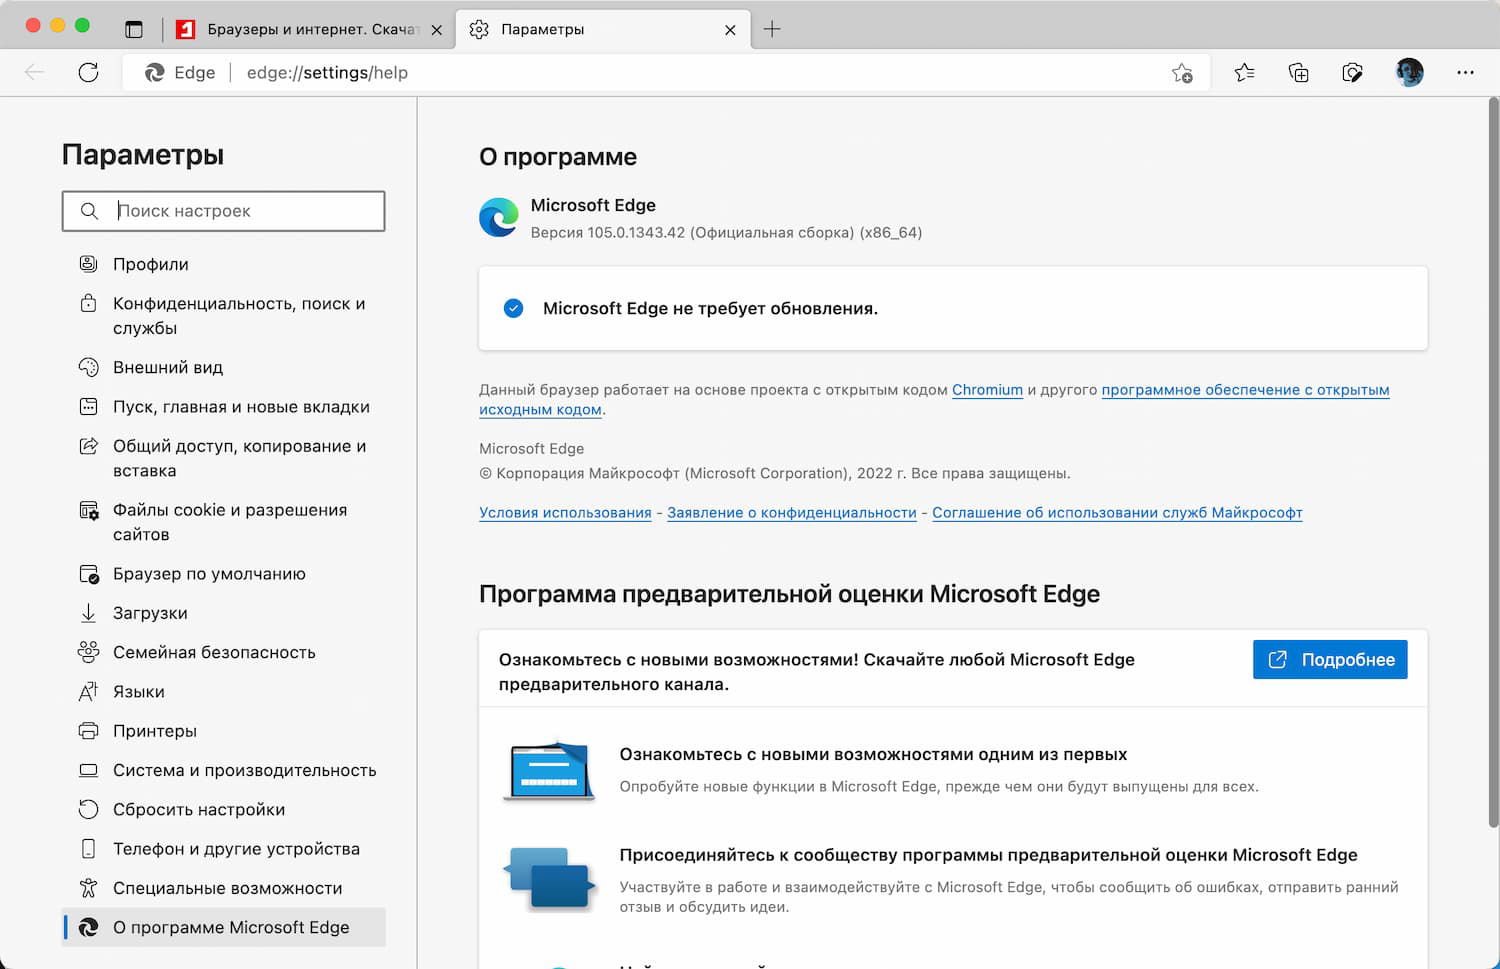Image resolution: width=1500 pixels, height=969 pixels.
Task: Click the user profile avatar
Action: click(x=1409, y=72)
